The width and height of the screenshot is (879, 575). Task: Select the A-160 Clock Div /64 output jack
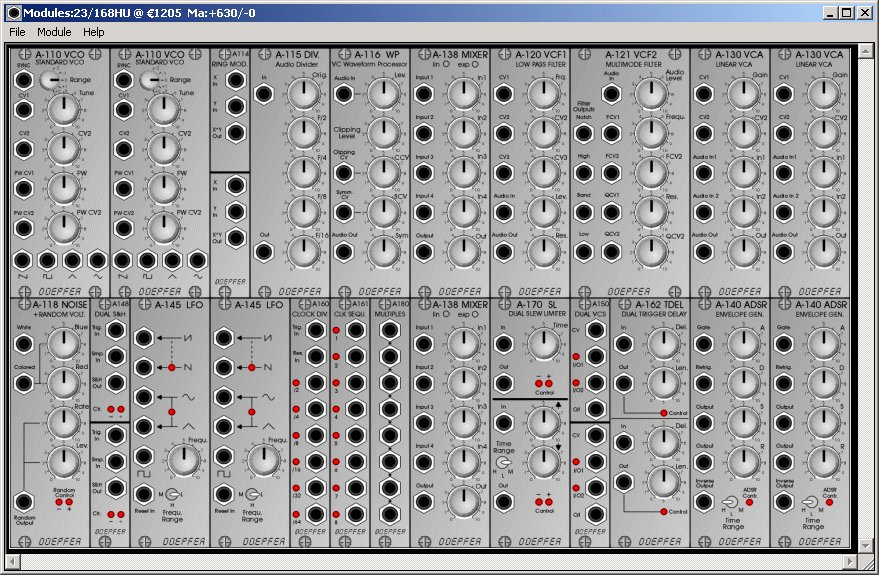pyautogui.click(x=316, y=514)
